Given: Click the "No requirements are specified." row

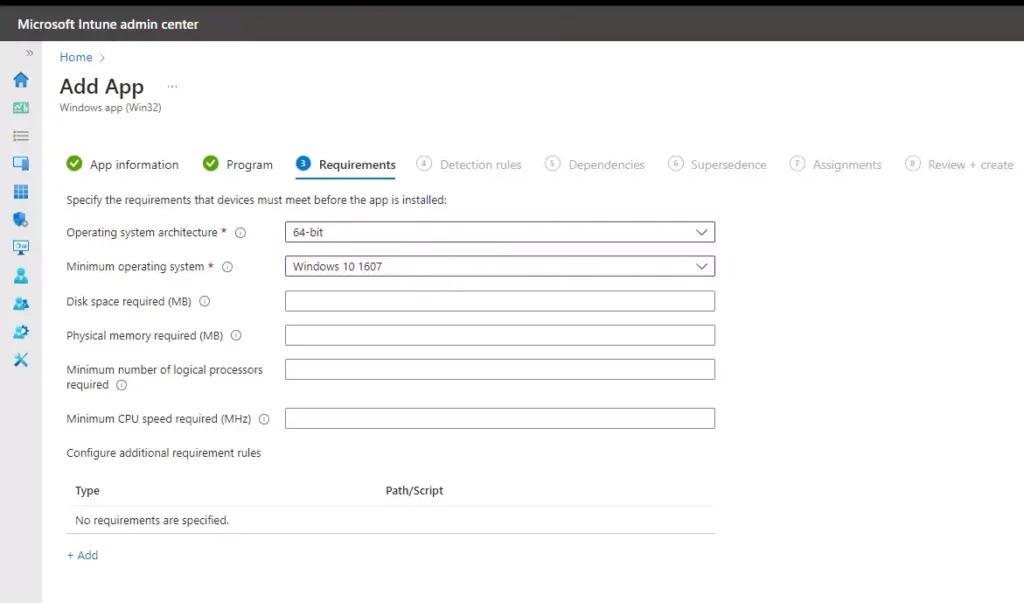Looking at the screenshot, I should (x=391, y=520).
